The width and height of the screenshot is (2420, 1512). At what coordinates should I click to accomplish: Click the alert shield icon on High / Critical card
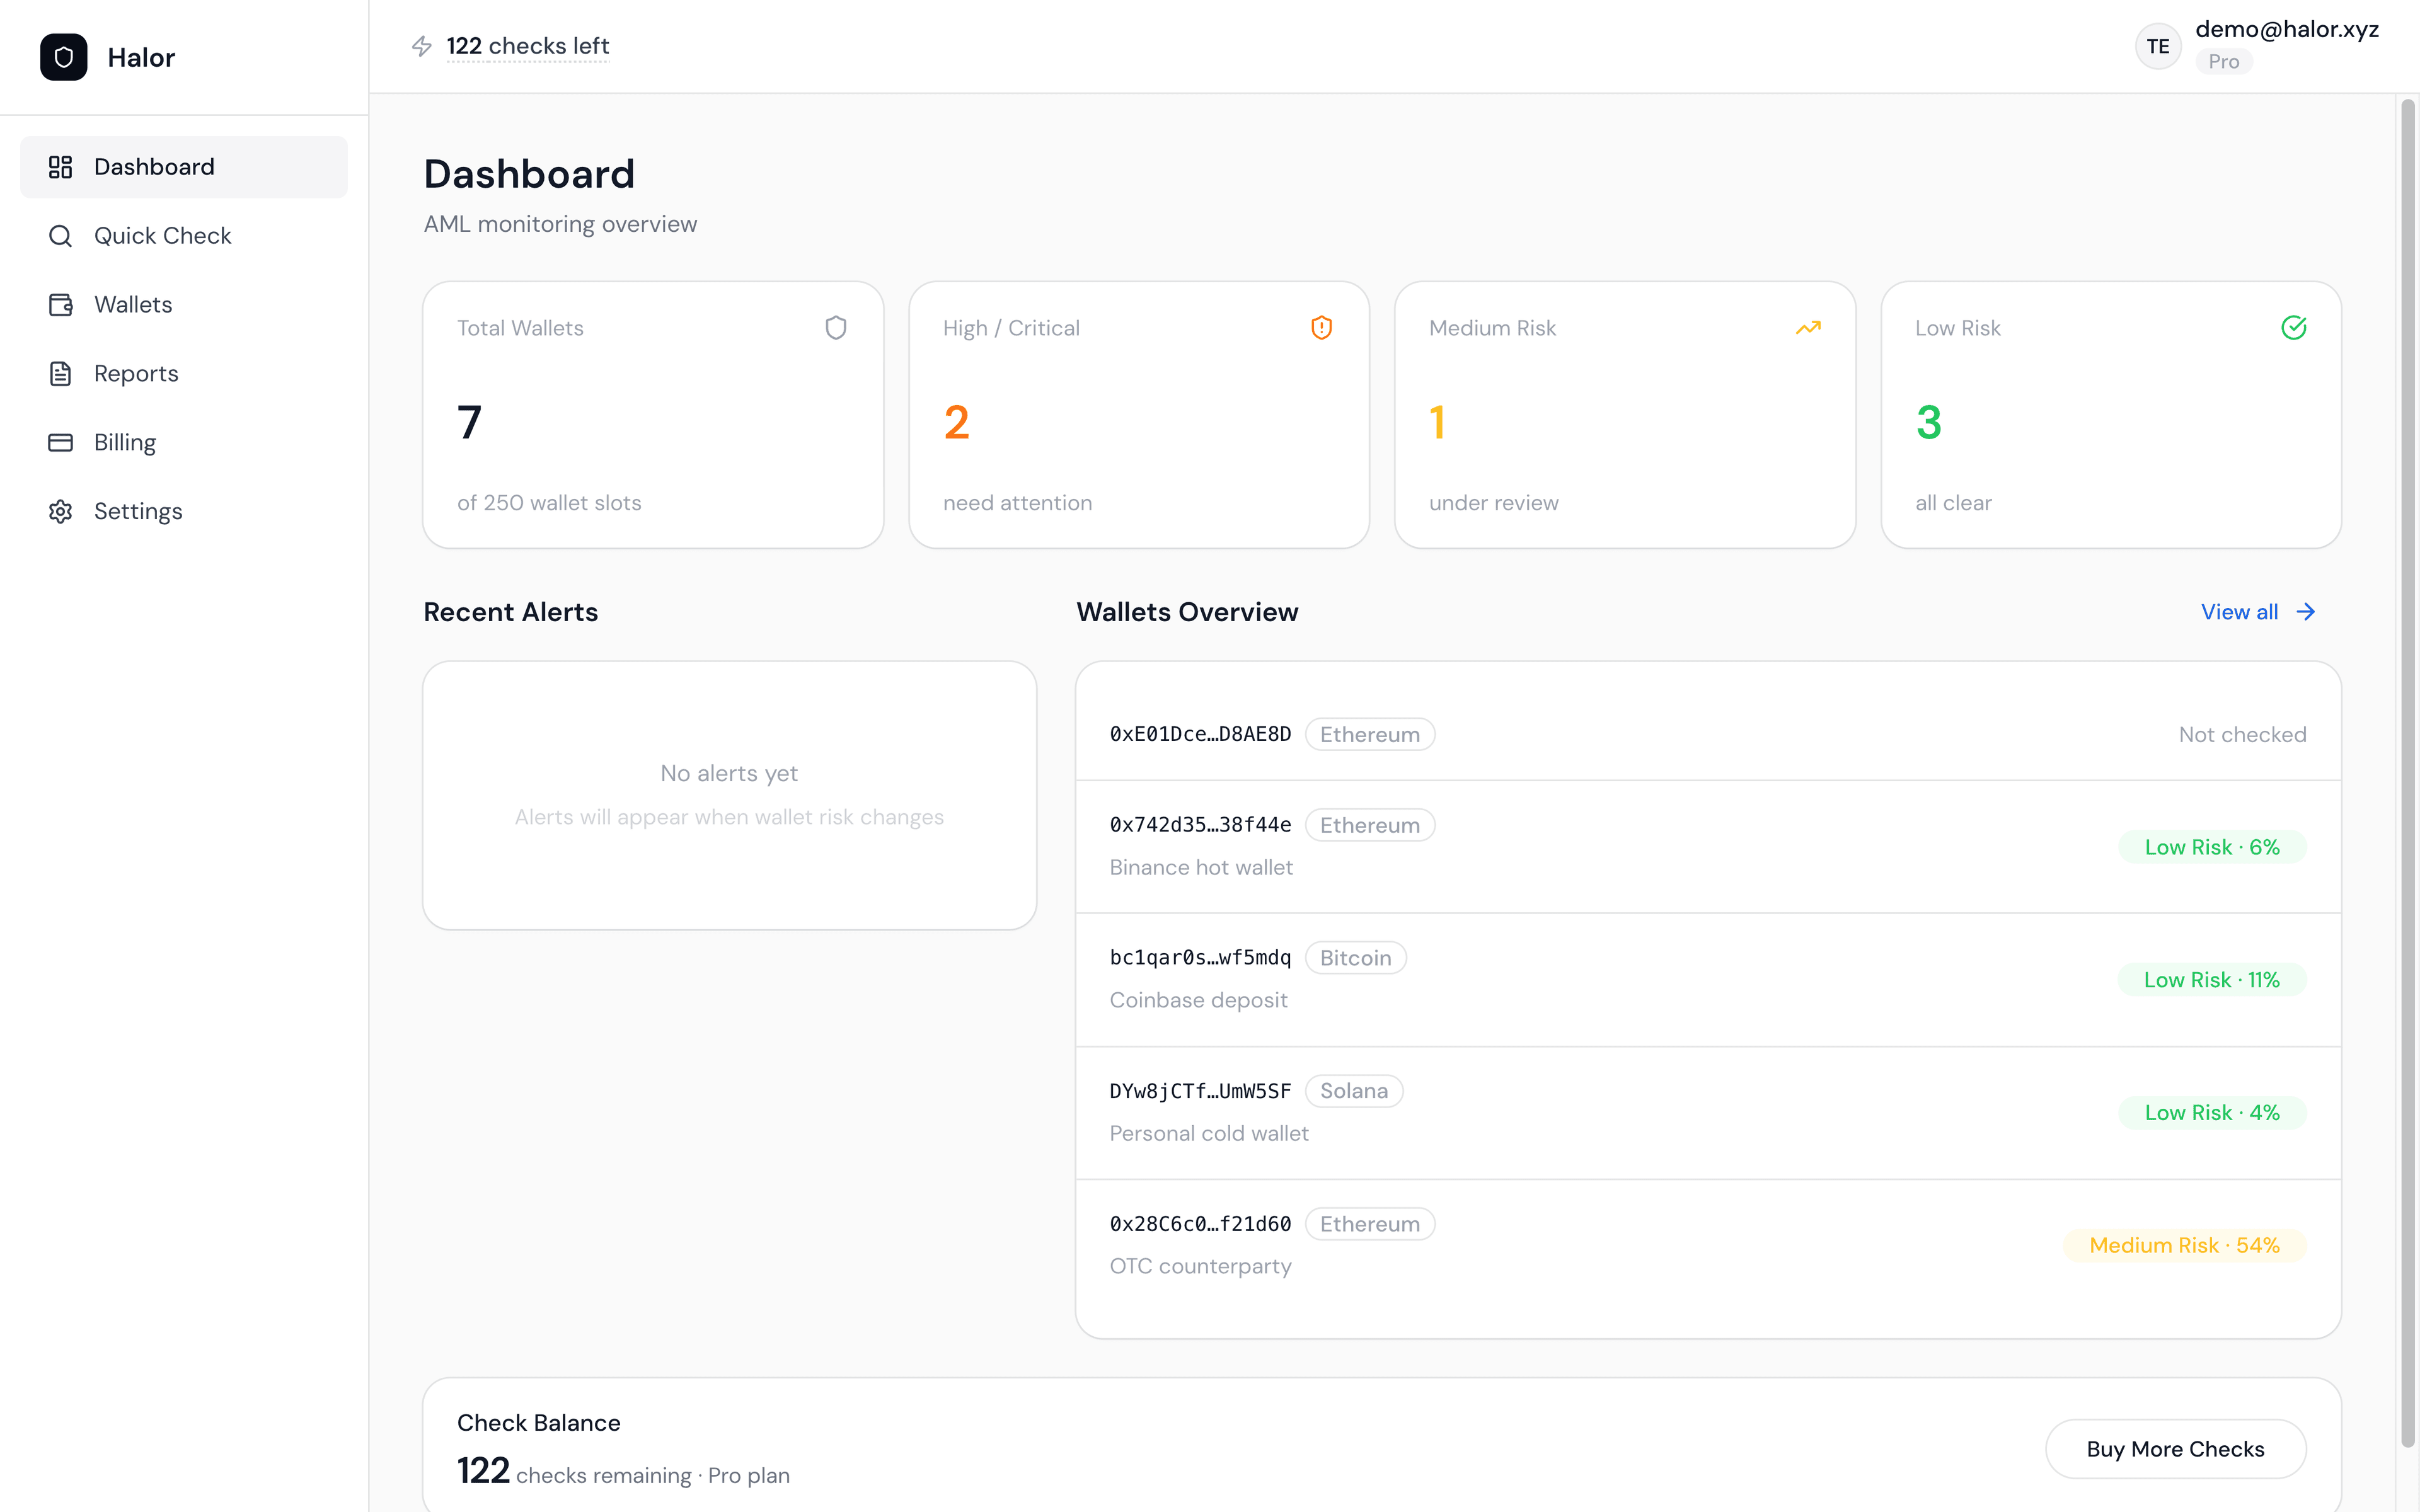(1321, 328)
